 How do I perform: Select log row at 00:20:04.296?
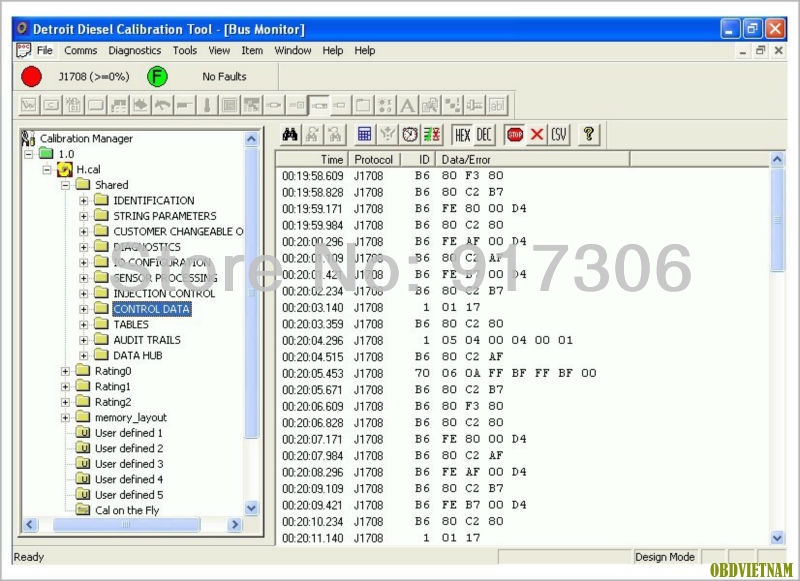522,340
